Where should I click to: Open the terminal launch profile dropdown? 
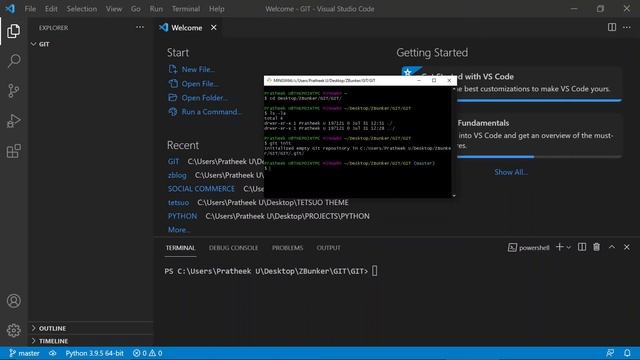(569, 247)
